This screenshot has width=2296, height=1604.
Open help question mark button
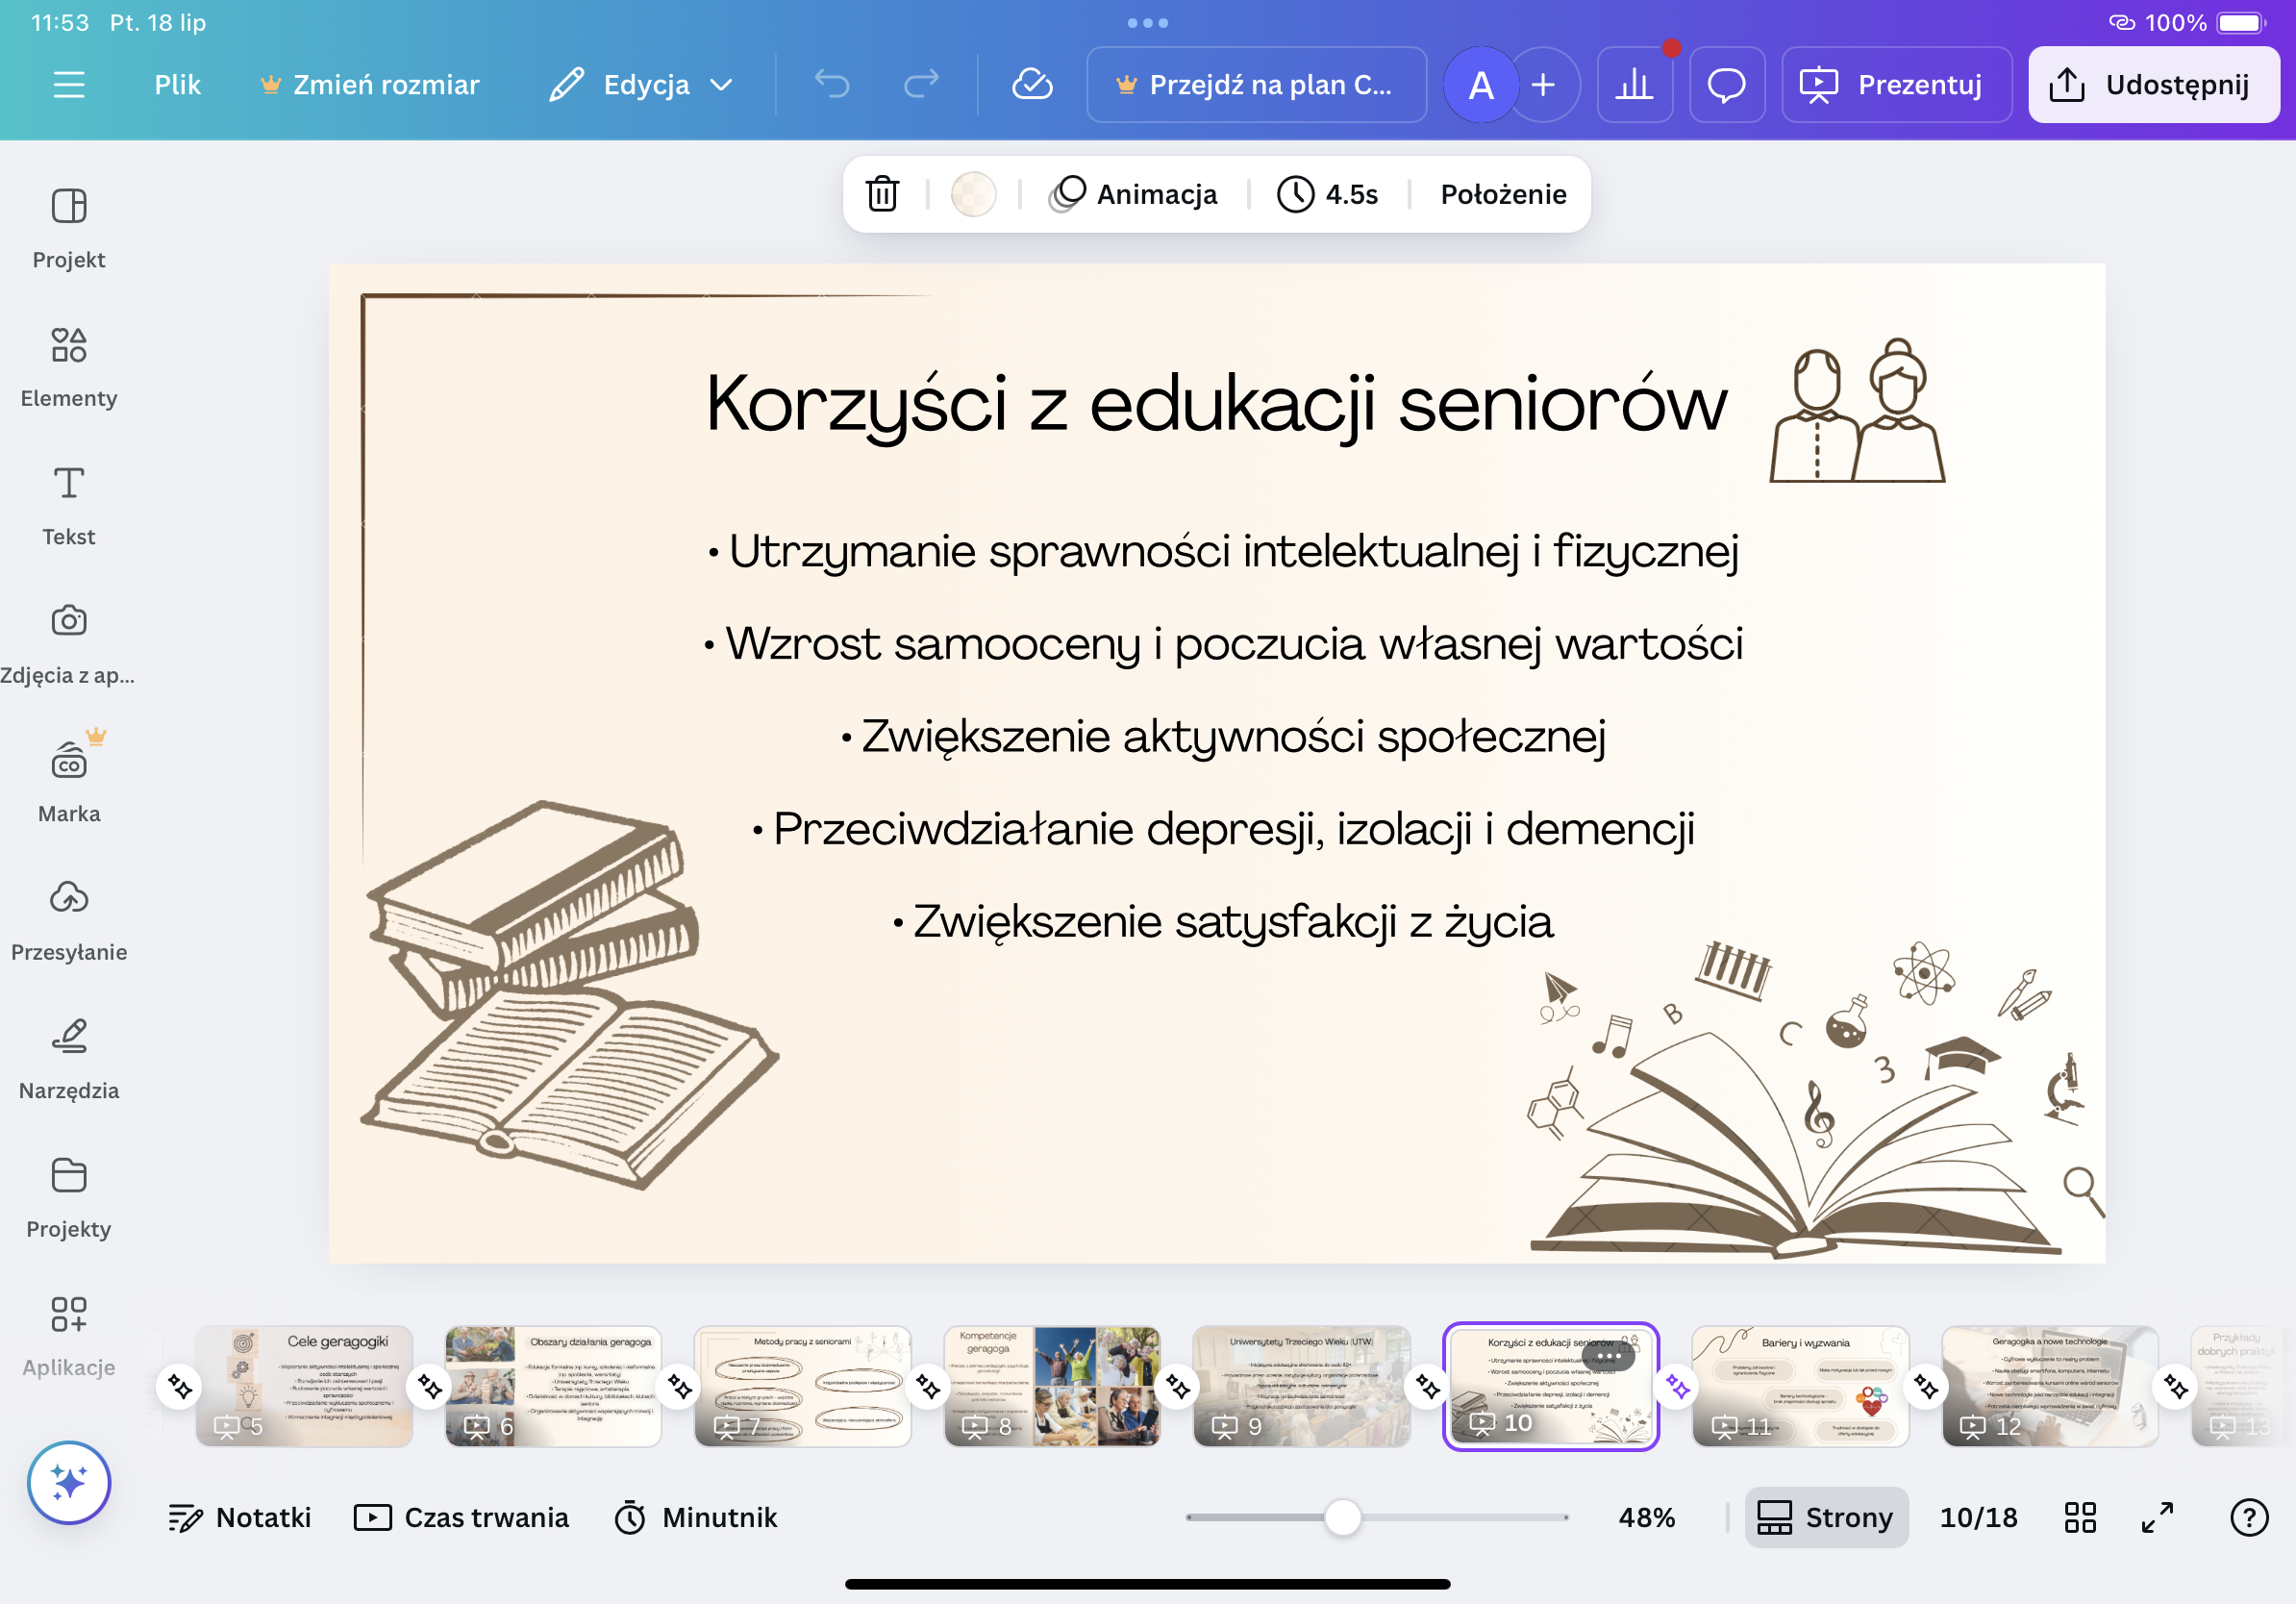(x=2249, y=1517)
